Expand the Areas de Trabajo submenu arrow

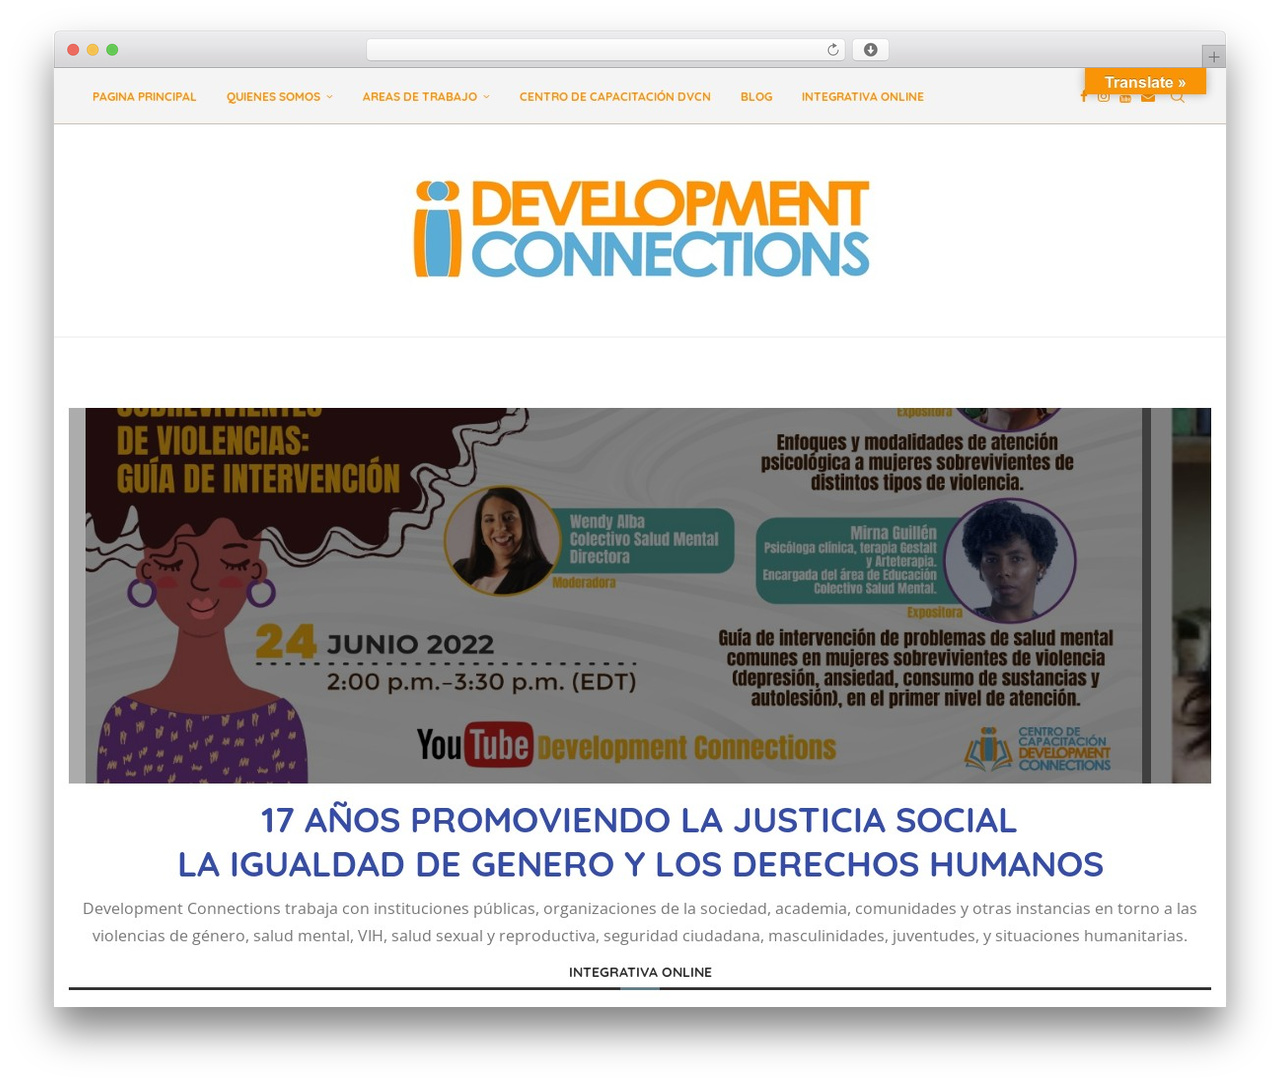pos(486,97)
